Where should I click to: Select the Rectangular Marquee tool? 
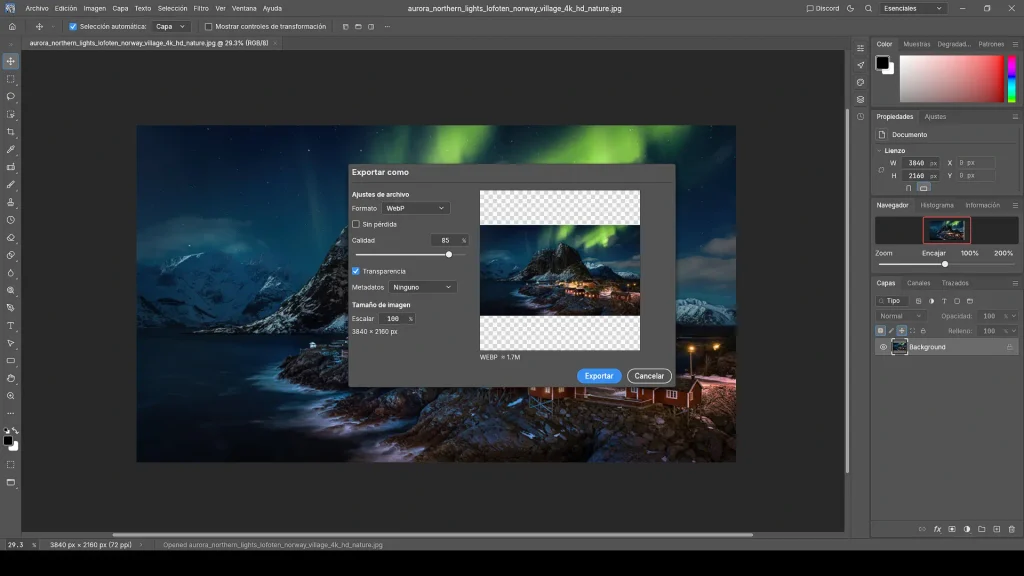(x=10, y=79)
